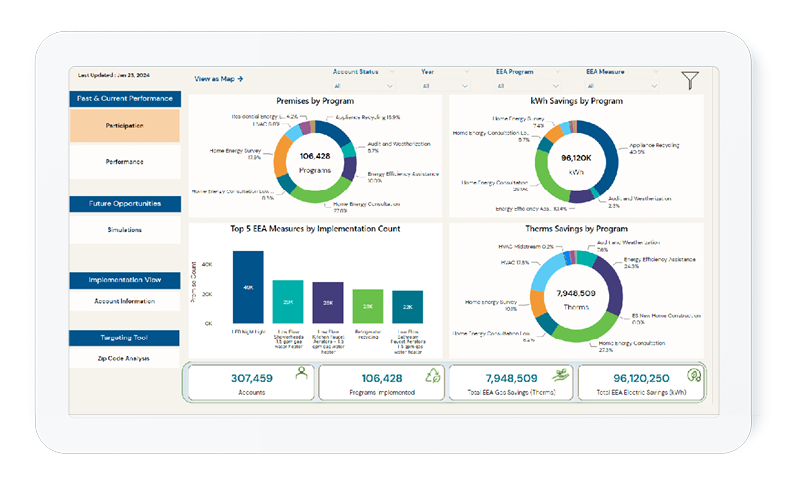Click the View as Map link
This screenshot has height=485, width=800.
pos(219,78)
